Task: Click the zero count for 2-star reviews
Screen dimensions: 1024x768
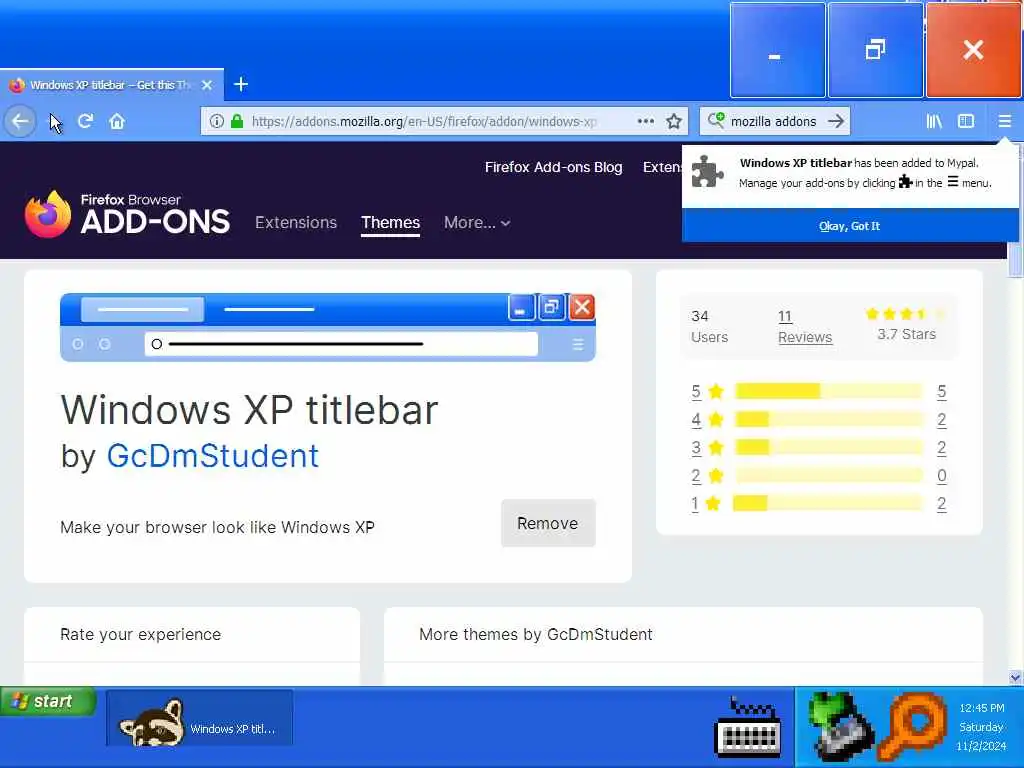Action: pyautogui.click(x=941, y=475)
